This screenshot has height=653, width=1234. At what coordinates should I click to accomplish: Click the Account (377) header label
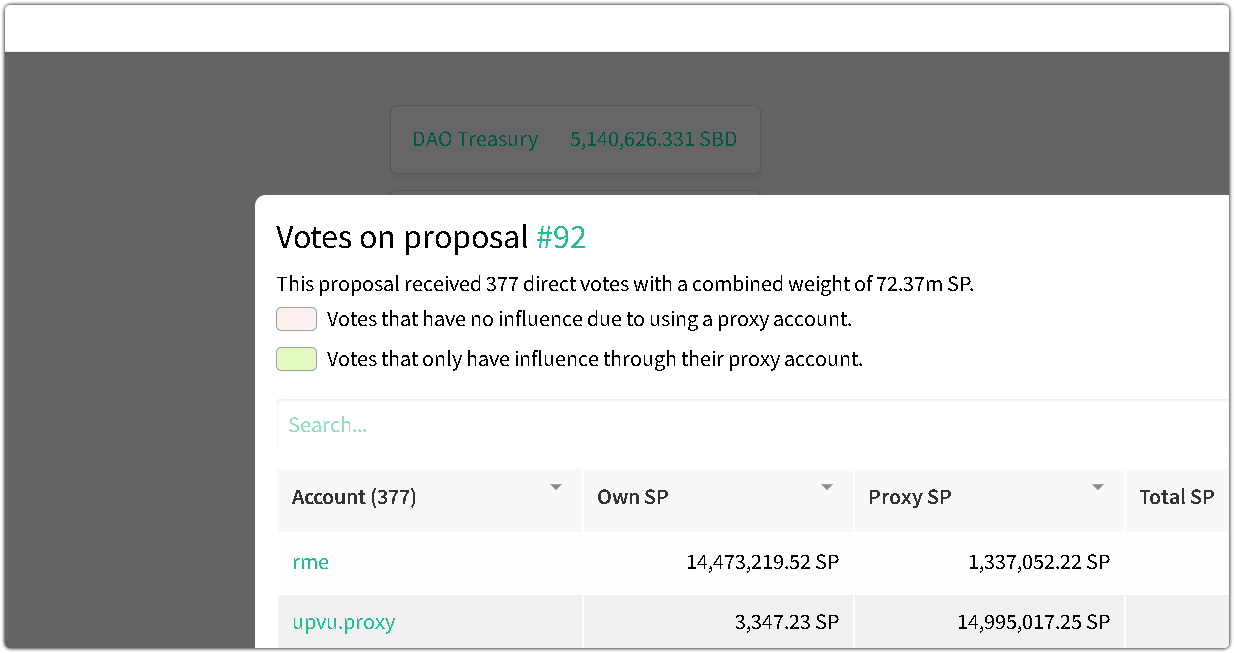click(354, 497)
